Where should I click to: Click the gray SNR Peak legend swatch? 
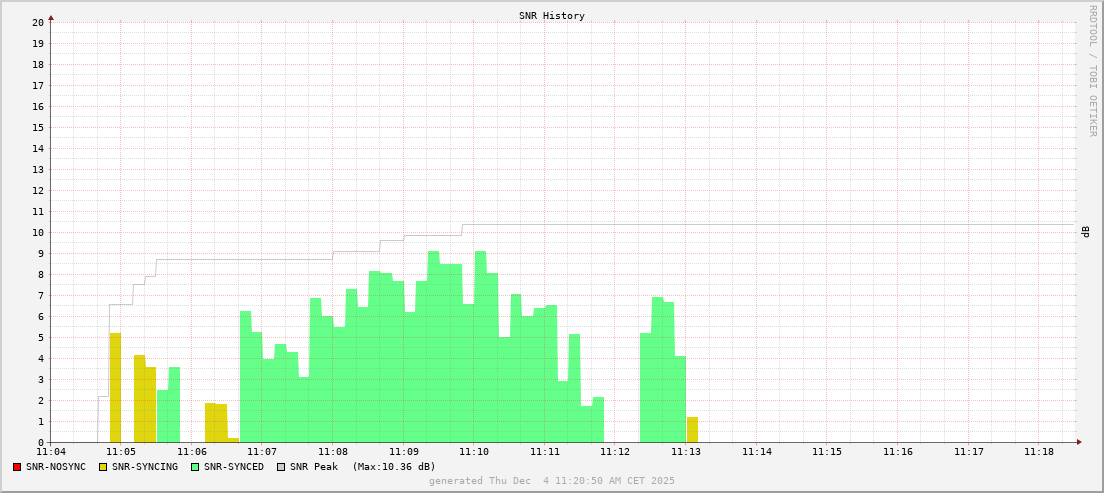[x=281, y=467]
